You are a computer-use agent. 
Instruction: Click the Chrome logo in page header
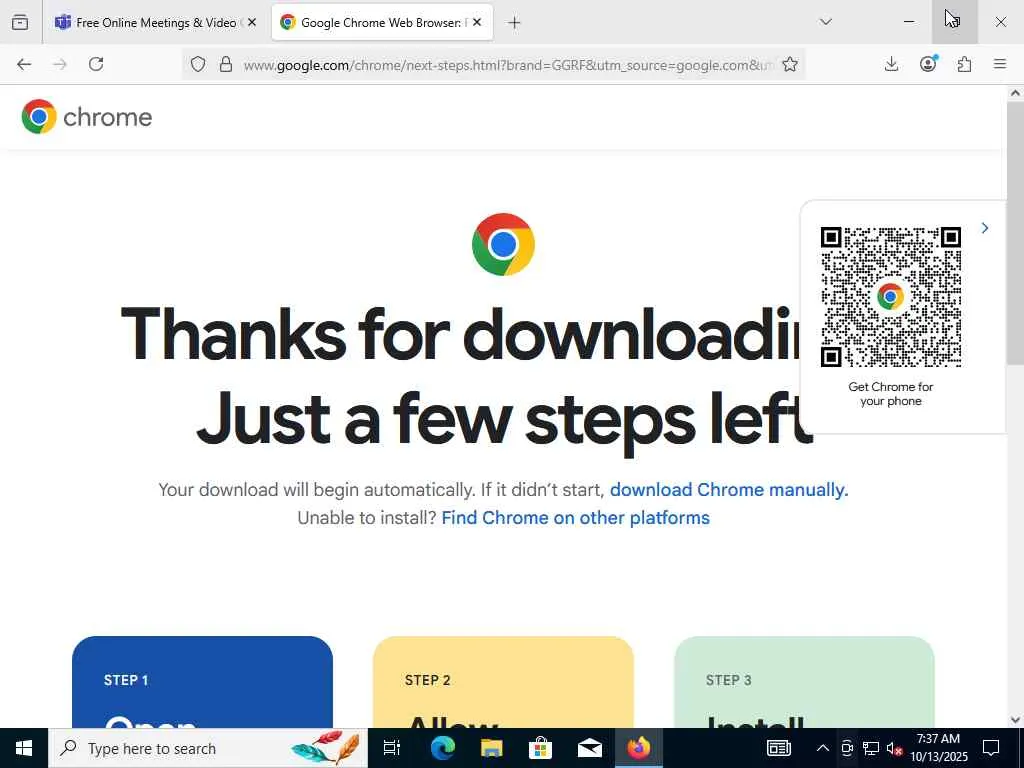pyautogui.click(x=87, y=117)
